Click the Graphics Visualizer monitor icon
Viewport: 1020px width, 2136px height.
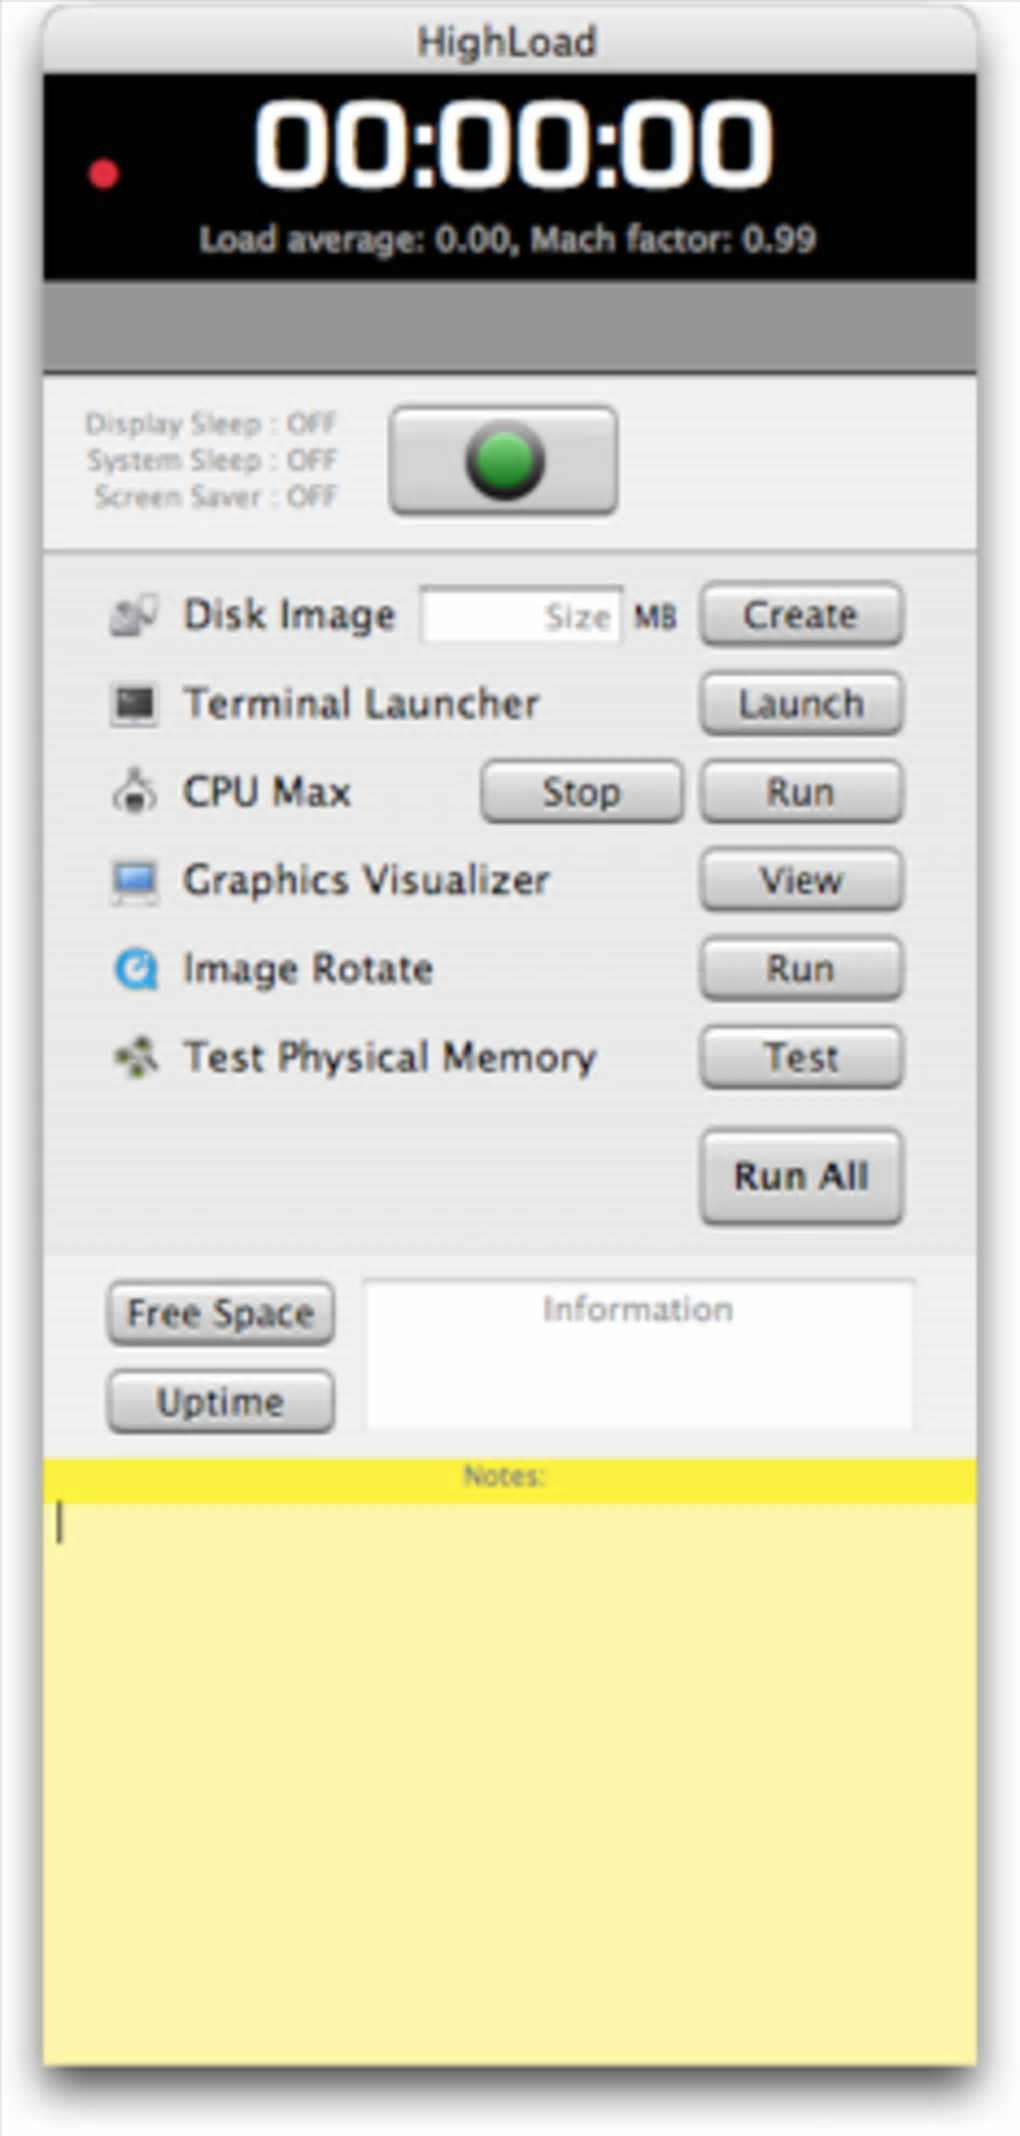point(134,881)
